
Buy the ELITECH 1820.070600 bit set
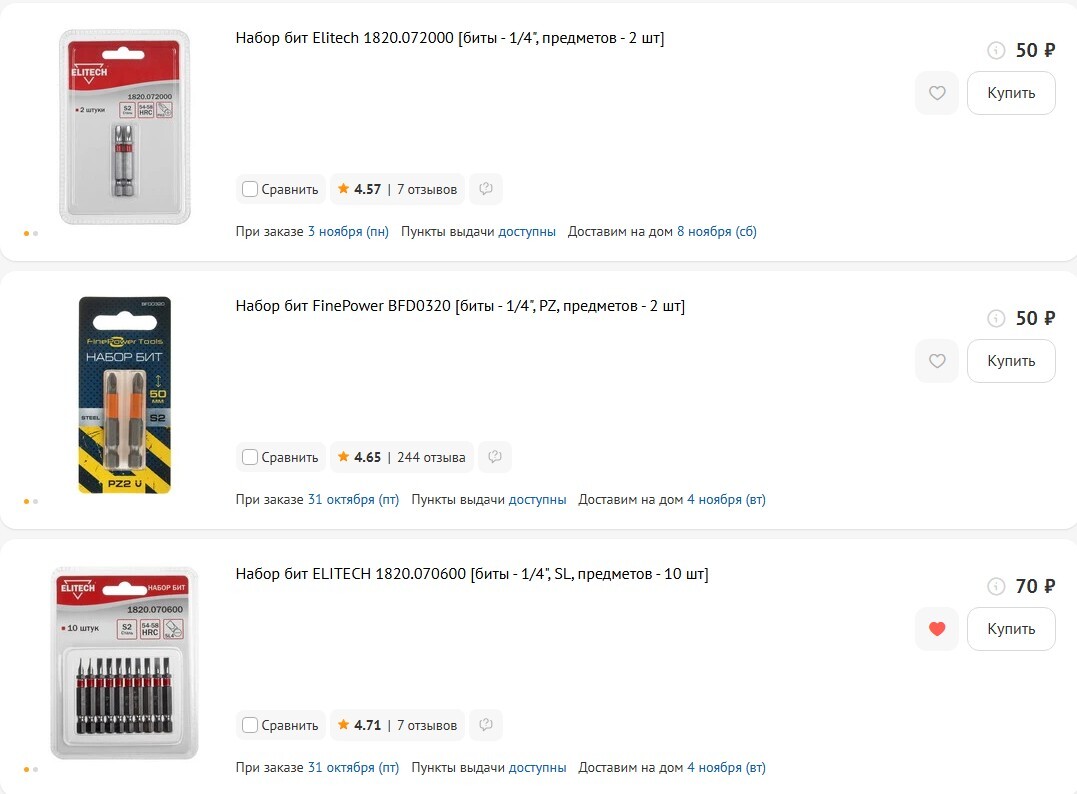point(1010,629)
